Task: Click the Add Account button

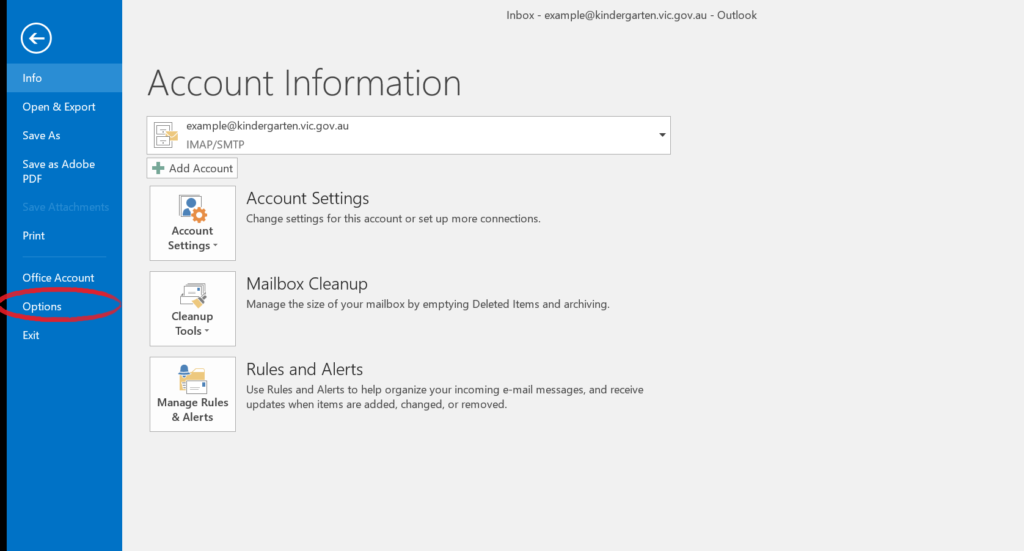Action: [192, 168]
